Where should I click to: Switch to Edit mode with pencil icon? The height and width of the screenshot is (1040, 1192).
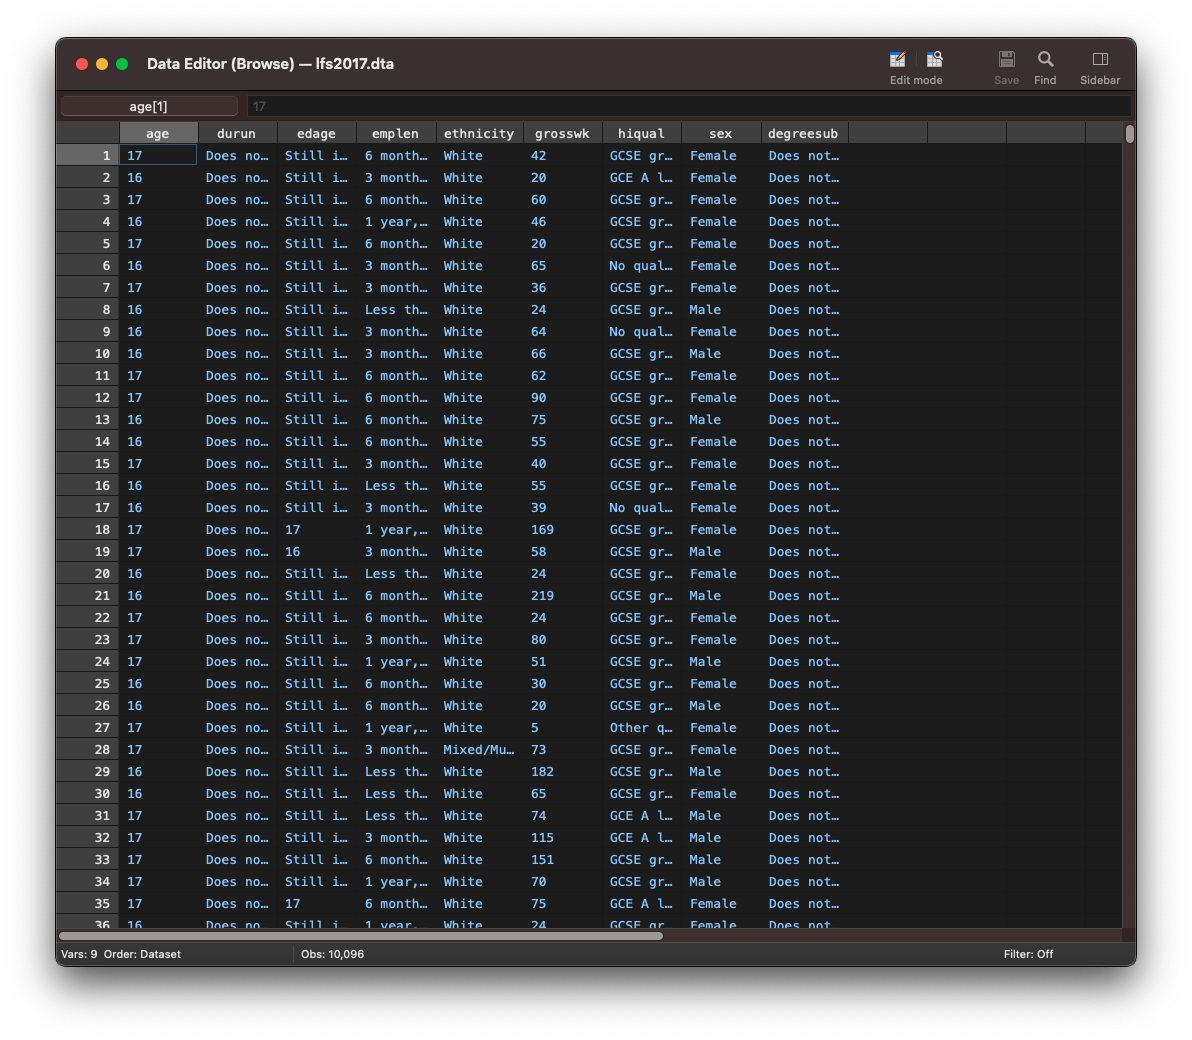(x=897, y=60)
